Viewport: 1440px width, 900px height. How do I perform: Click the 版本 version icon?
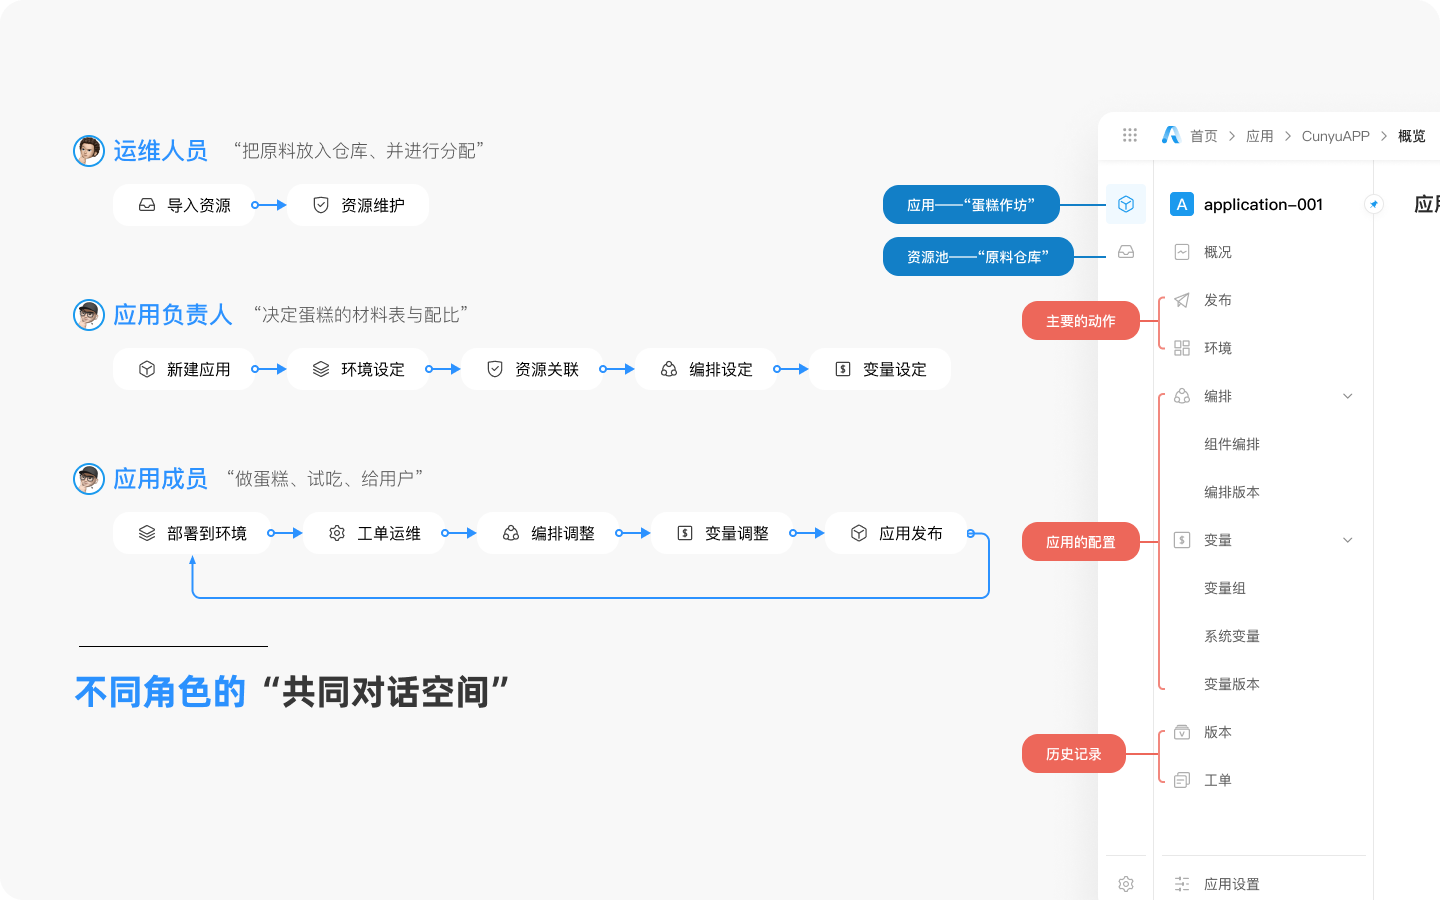(x=1182, y=732)
